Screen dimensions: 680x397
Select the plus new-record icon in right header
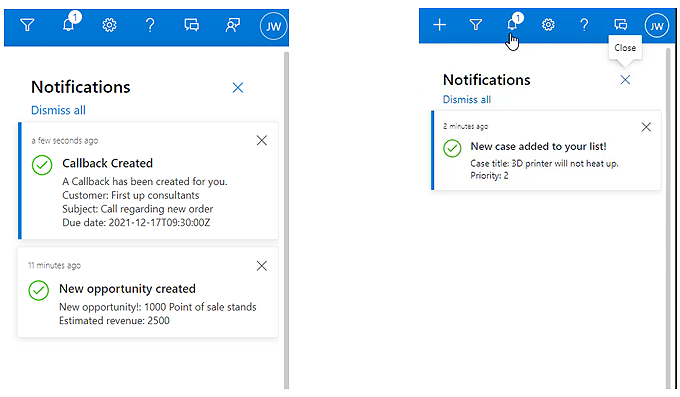439,25
